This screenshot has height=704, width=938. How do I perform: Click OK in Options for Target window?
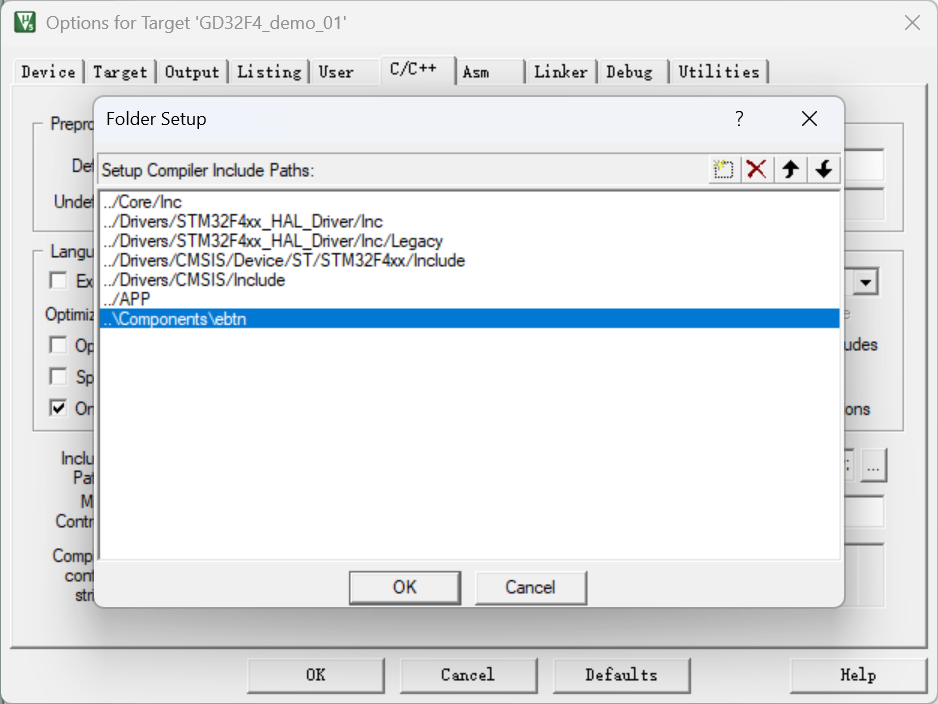point(316,675)
